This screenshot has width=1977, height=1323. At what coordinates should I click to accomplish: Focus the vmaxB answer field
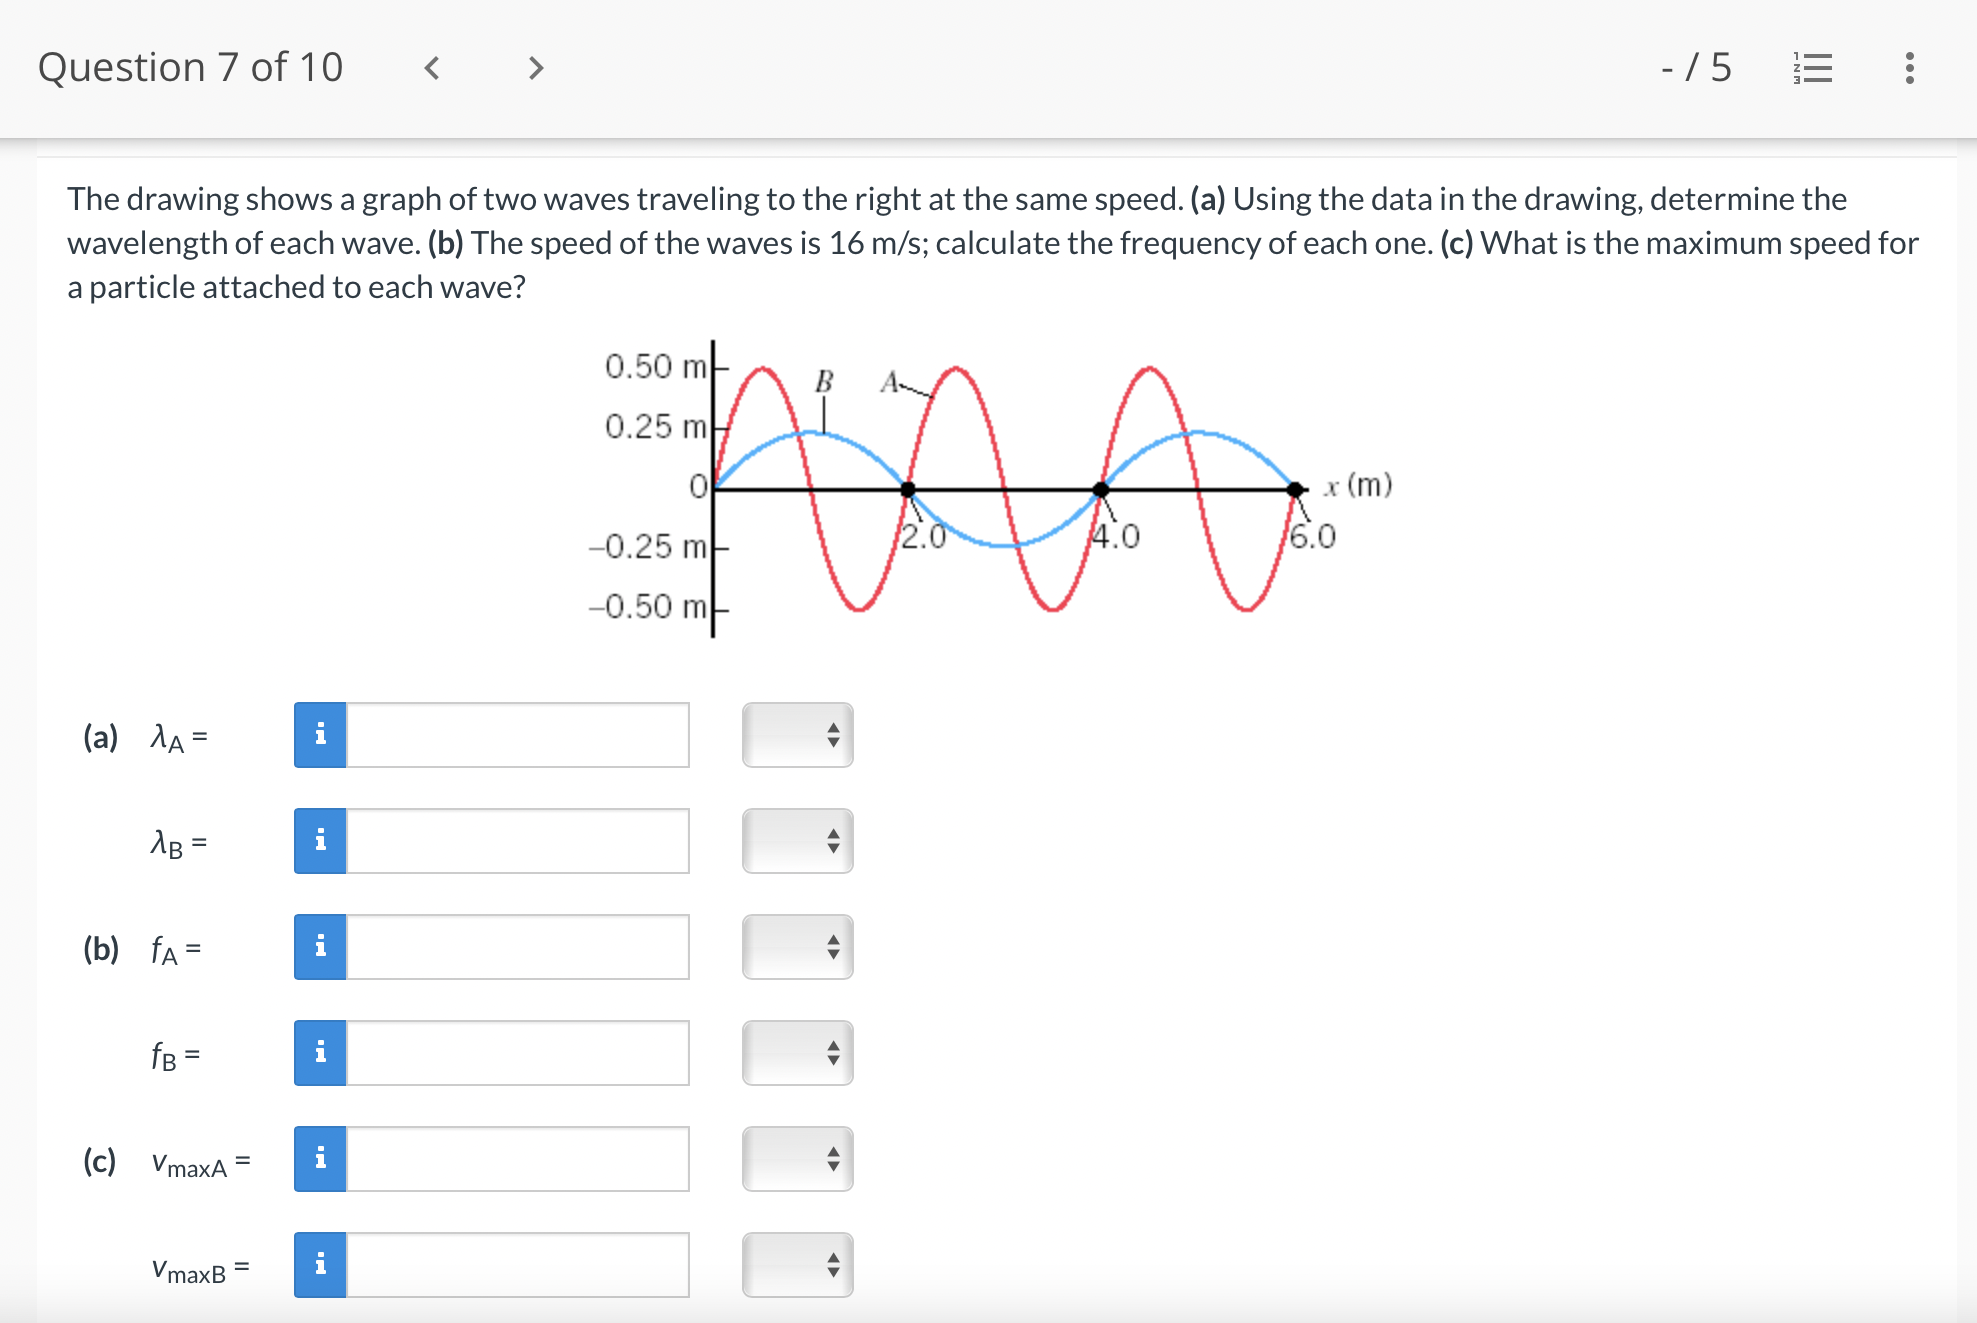click(517, 1265)
